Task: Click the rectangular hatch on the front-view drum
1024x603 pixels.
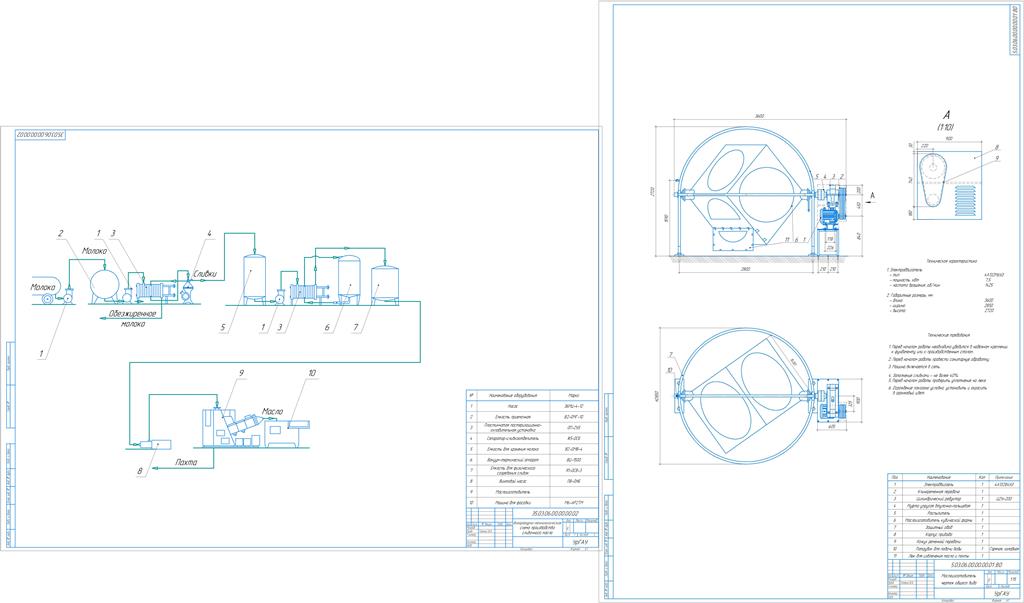Action: pos(732,237)
